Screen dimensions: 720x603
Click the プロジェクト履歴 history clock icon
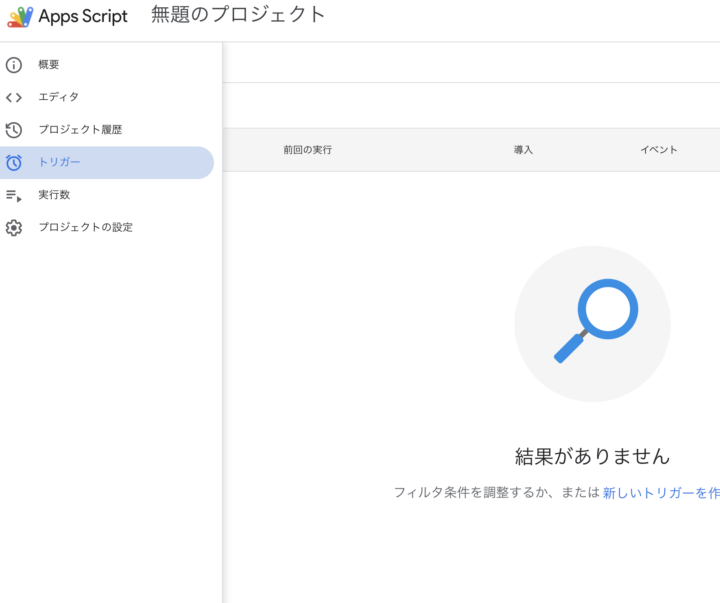tap(14, 130)
